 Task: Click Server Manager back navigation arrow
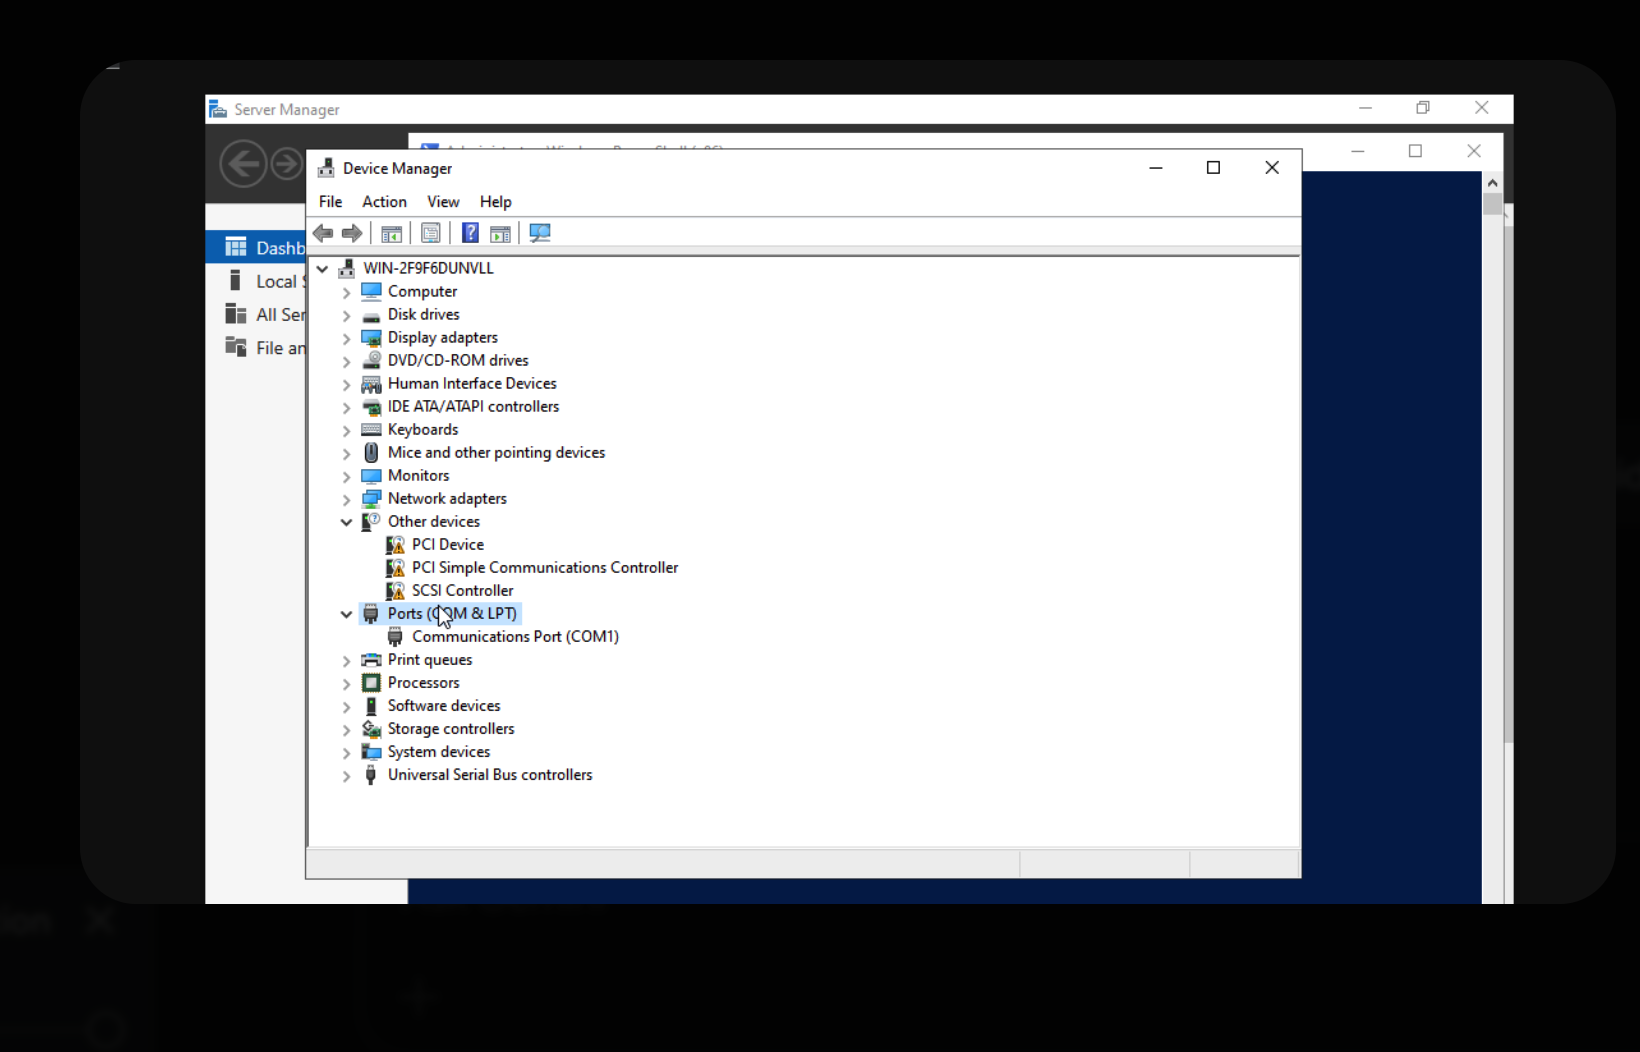[243, 164]
